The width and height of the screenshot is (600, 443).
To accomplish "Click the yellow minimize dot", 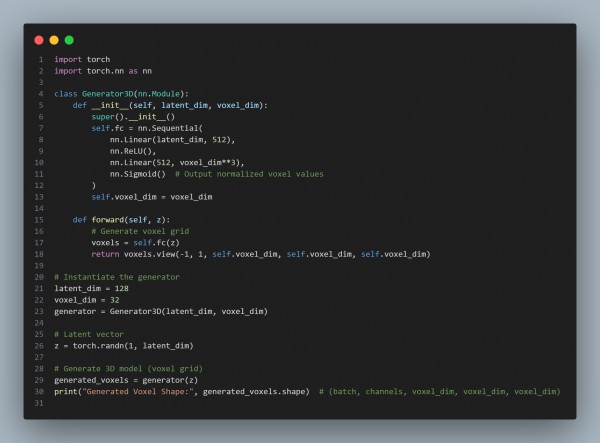I will pyautogui.click(x=54, y=40).
